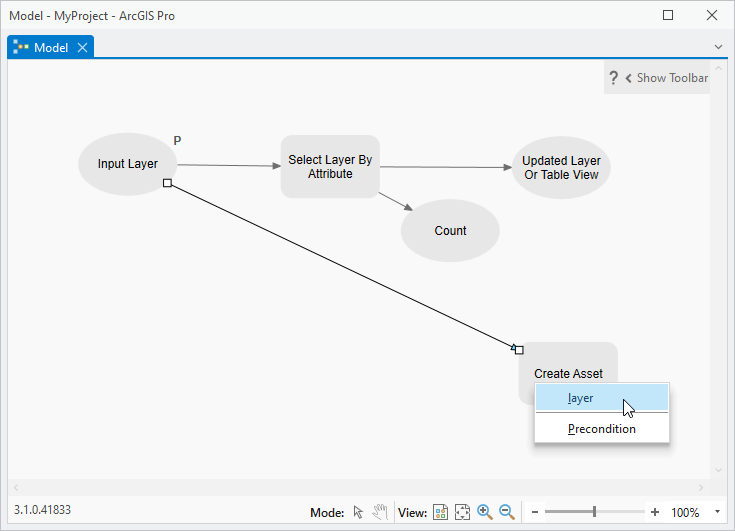This screenshot has width=735, height=531.
Task: Click the zoom out magnifier icon
Action: (507, 512)
